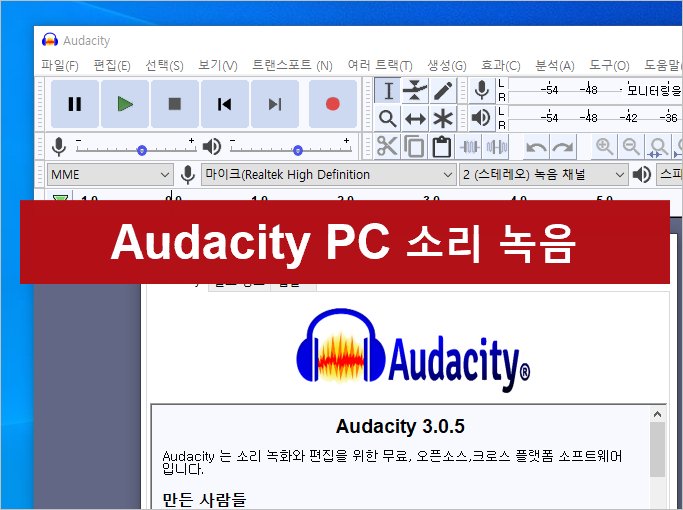Click the 만든 사람들 heading text
The image size is (683, 510).
(204, 499)
